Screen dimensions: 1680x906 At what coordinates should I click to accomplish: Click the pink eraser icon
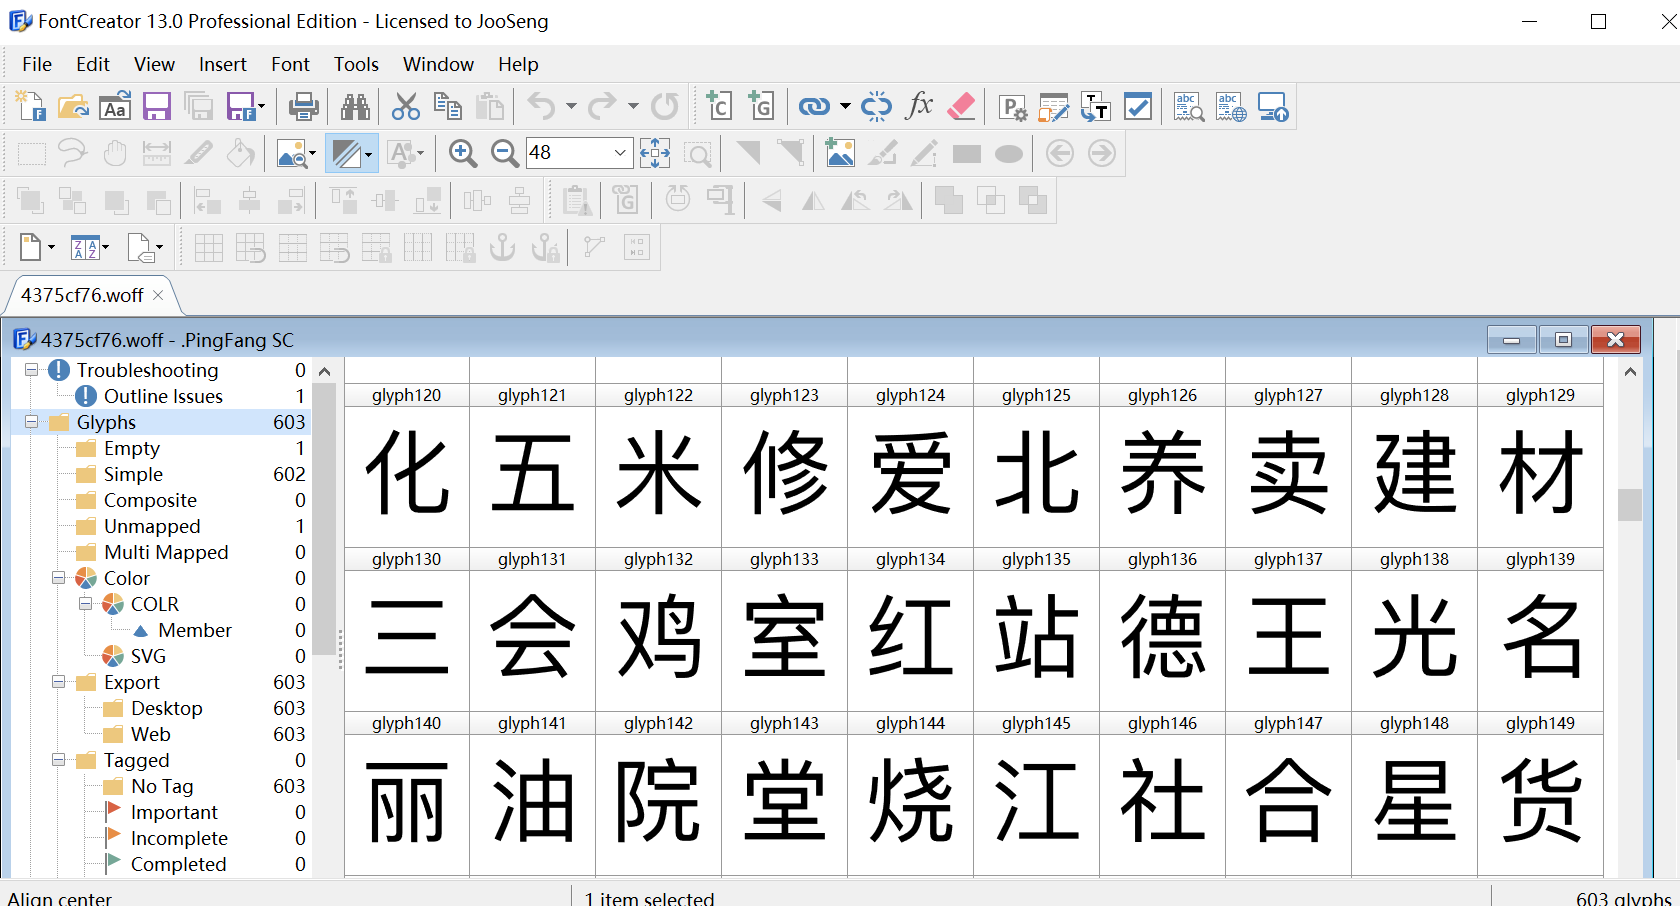point(961,106)
